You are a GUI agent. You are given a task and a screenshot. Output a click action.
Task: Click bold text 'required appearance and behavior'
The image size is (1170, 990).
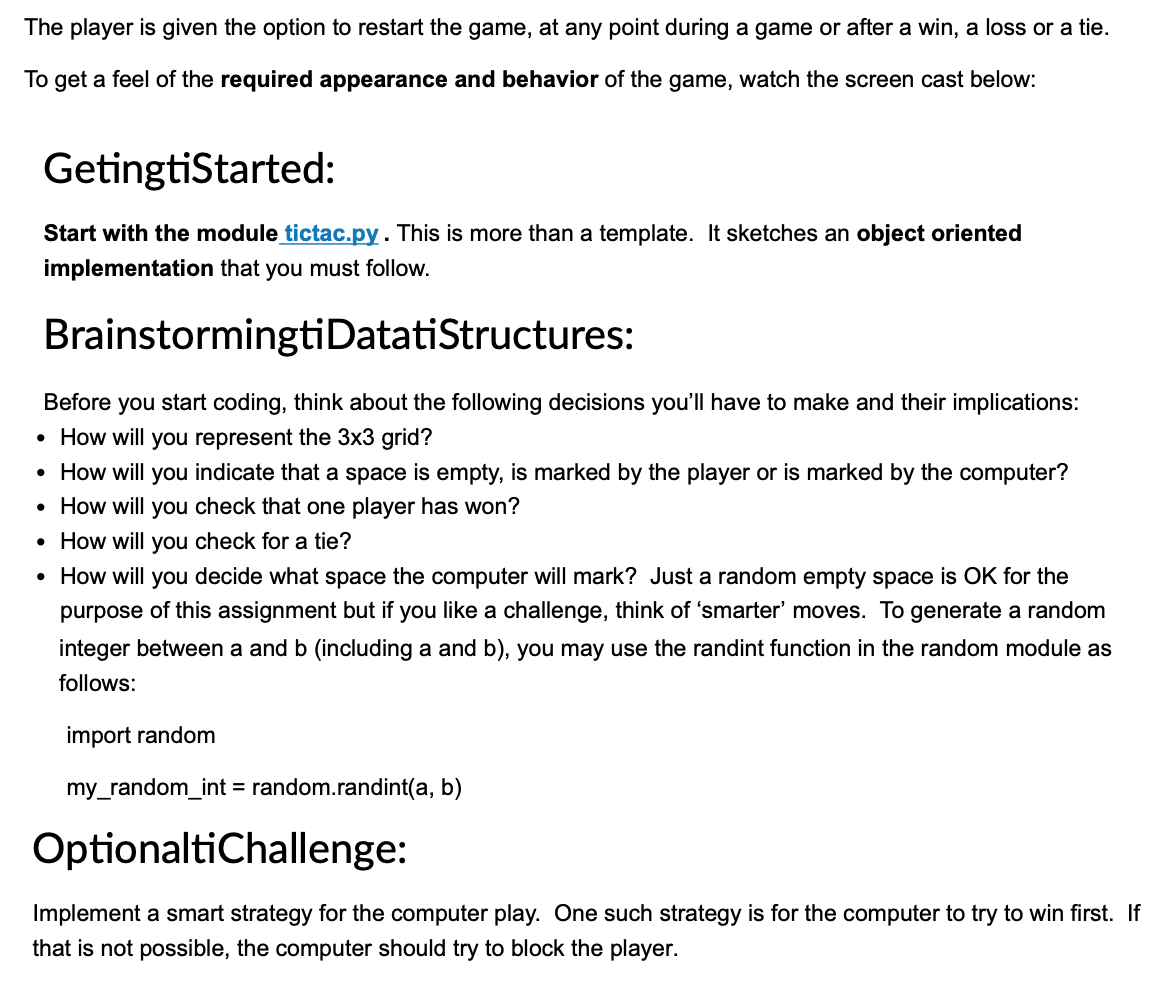click(x=408, y=80)
